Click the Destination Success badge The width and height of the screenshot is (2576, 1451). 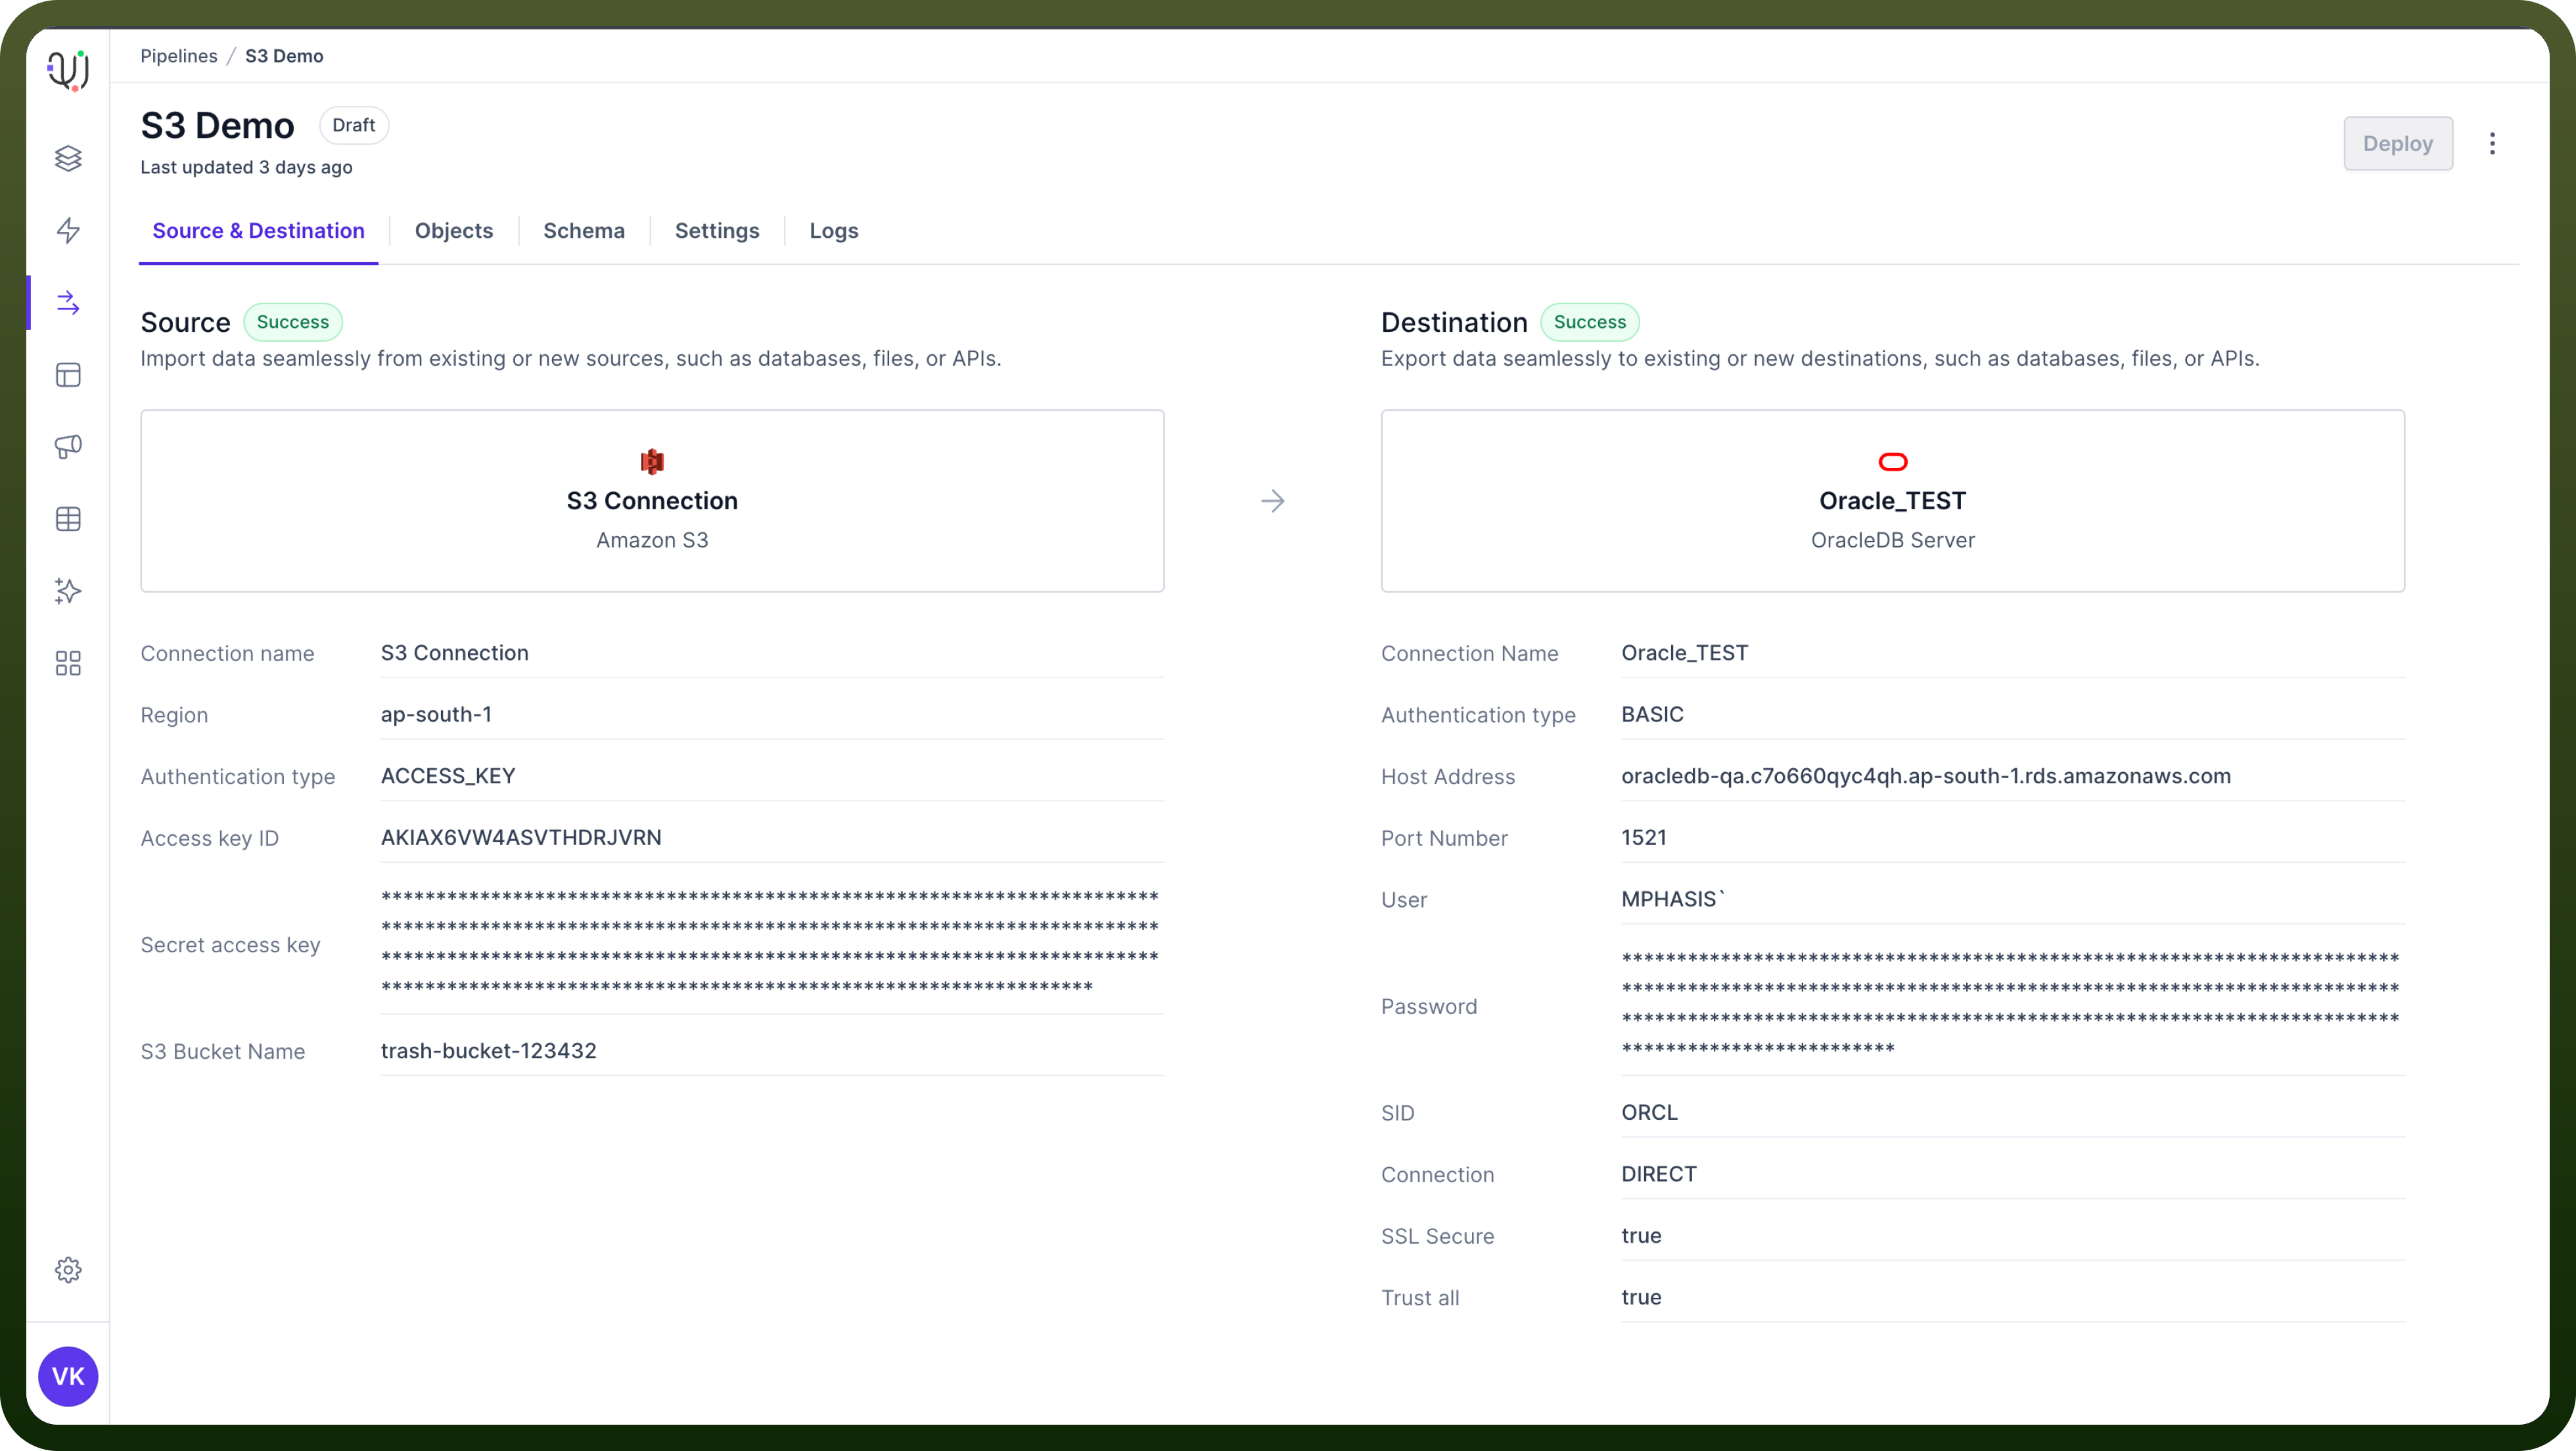click(1590, 322)
